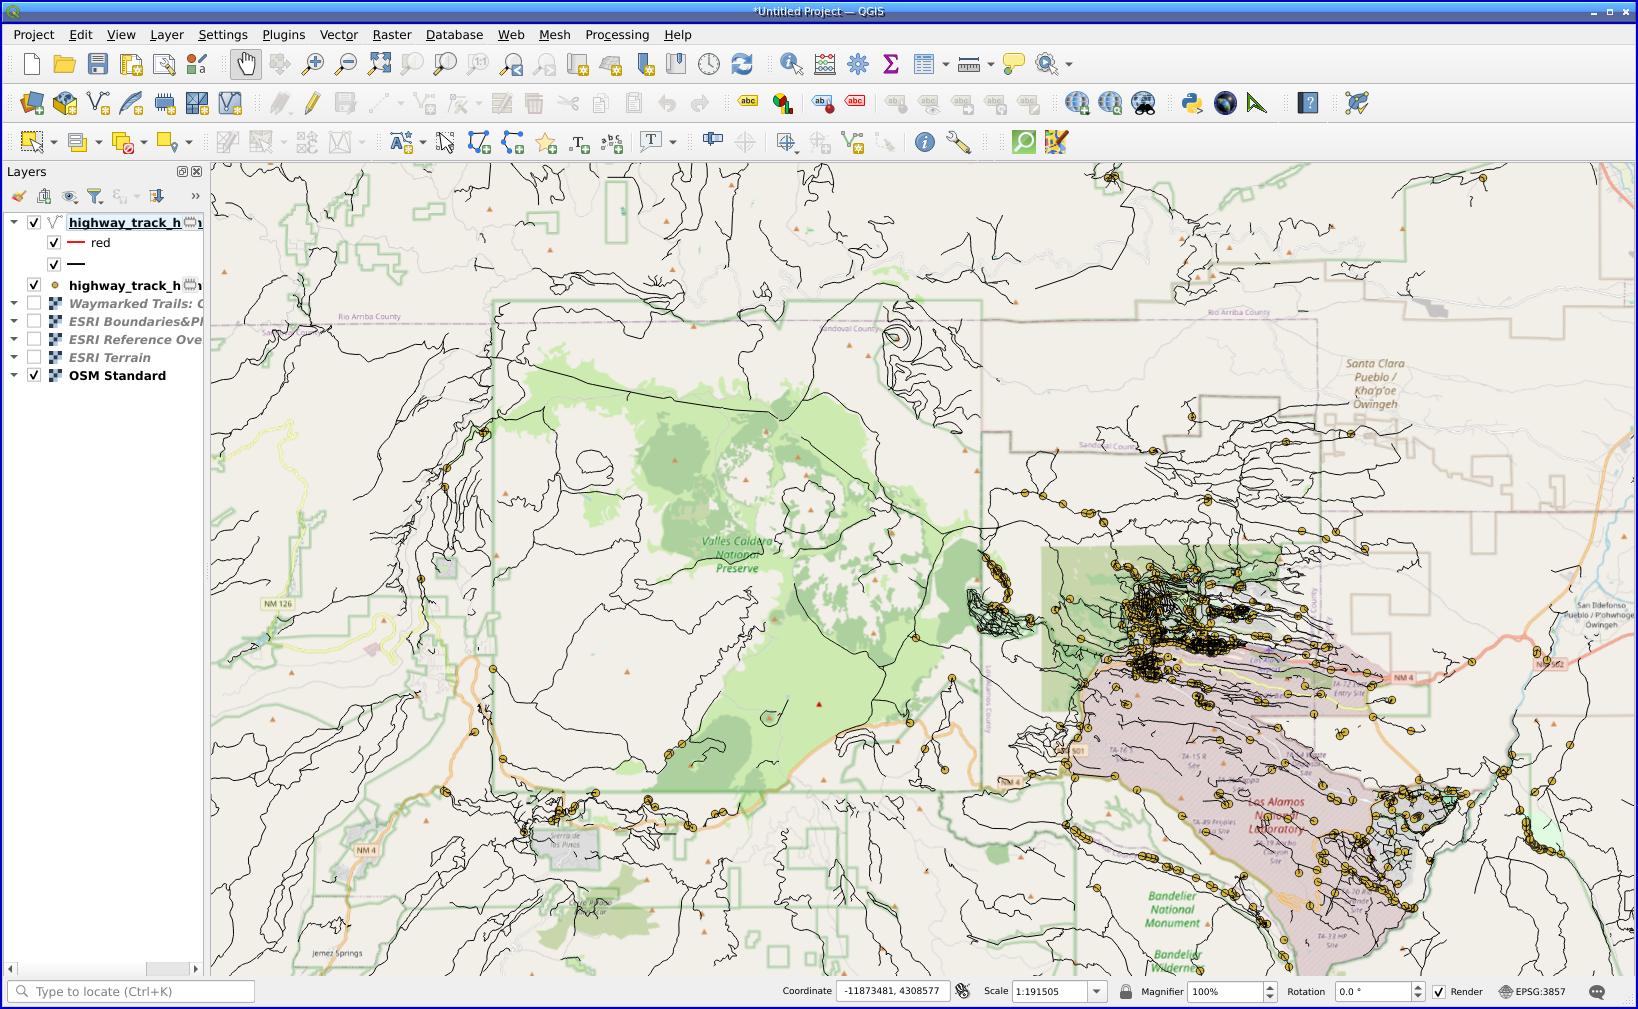
Task: Activate the Identify Features tool
Action: click(x=792, y=64)
